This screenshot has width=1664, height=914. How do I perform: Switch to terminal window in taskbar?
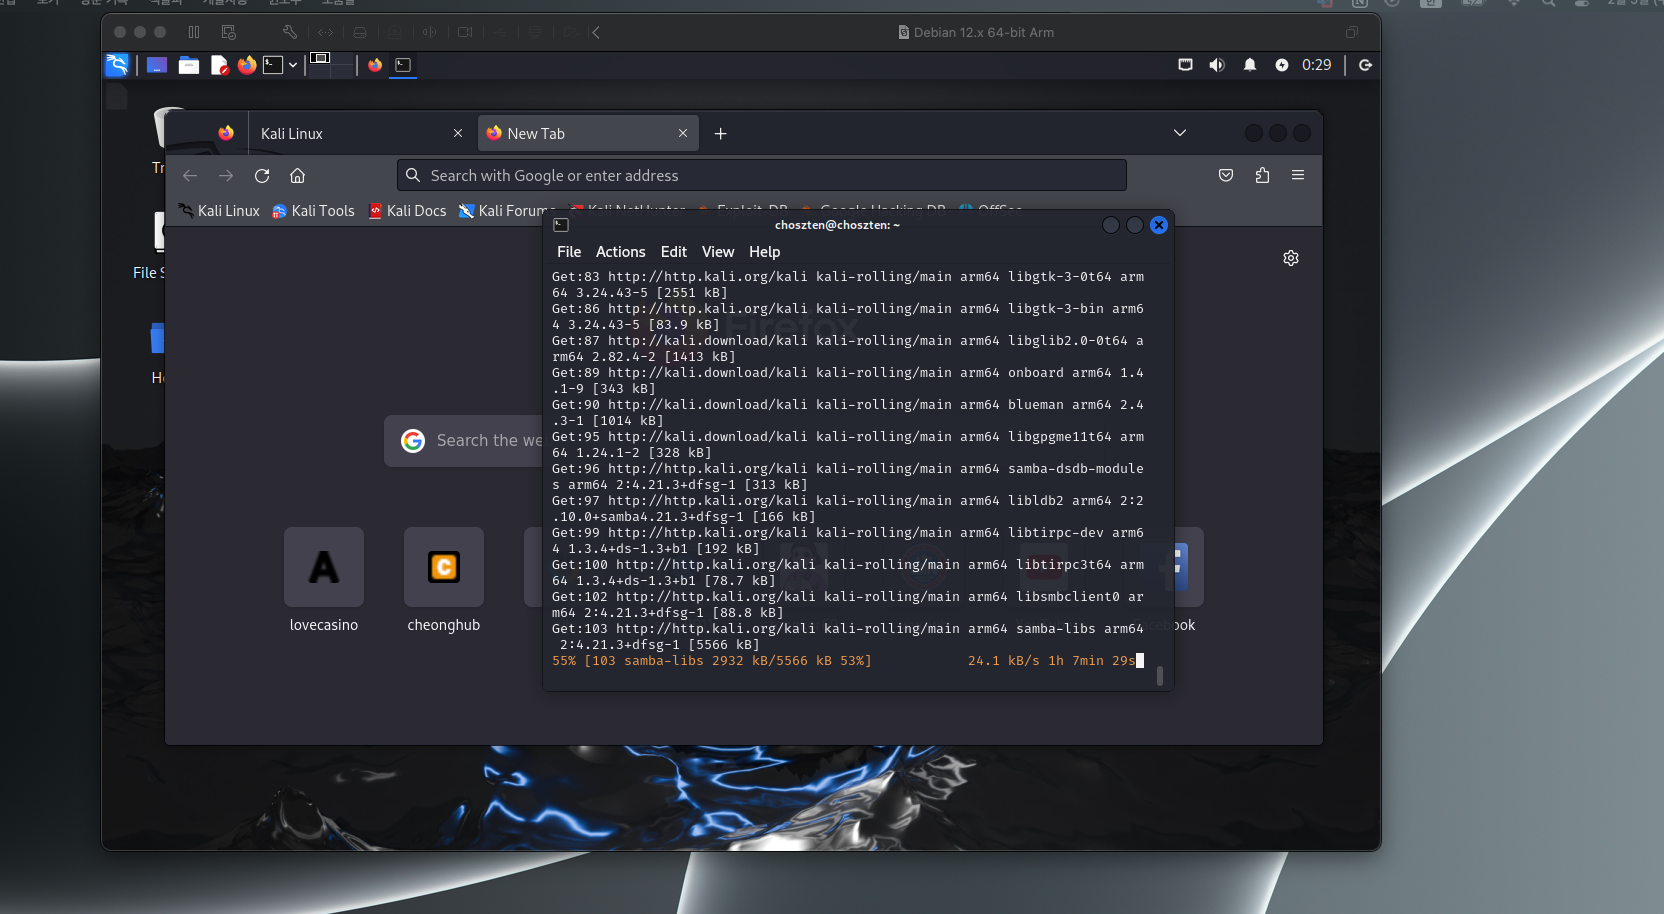(403, 65)
